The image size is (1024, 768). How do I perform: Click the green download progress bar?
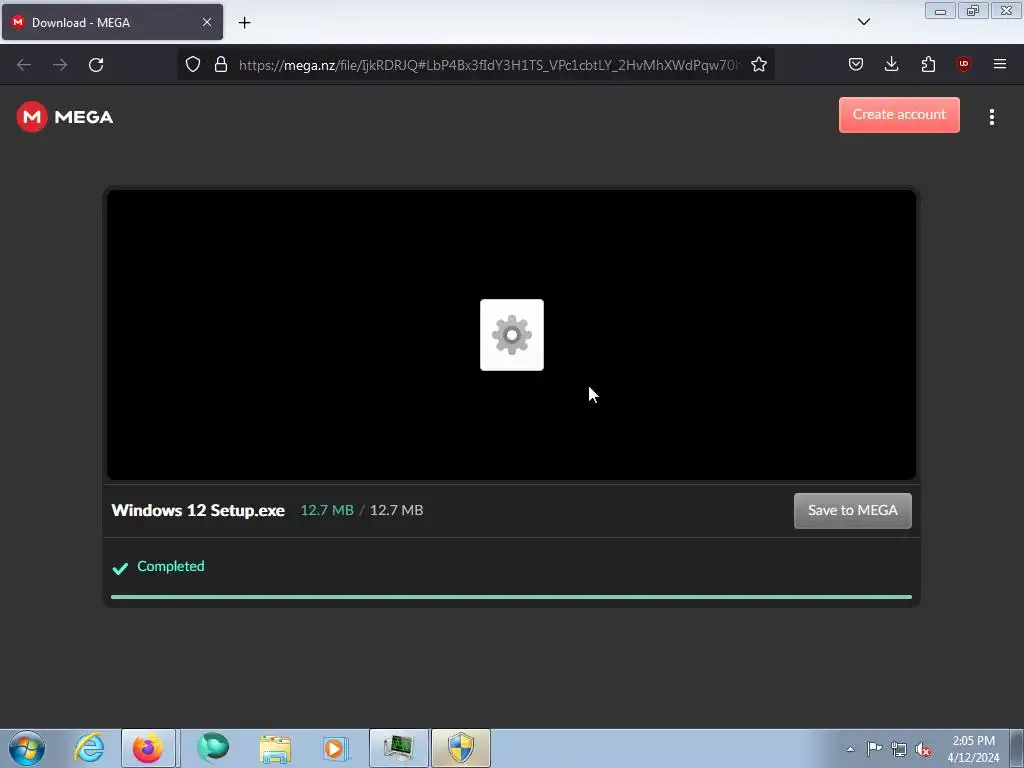511,597
